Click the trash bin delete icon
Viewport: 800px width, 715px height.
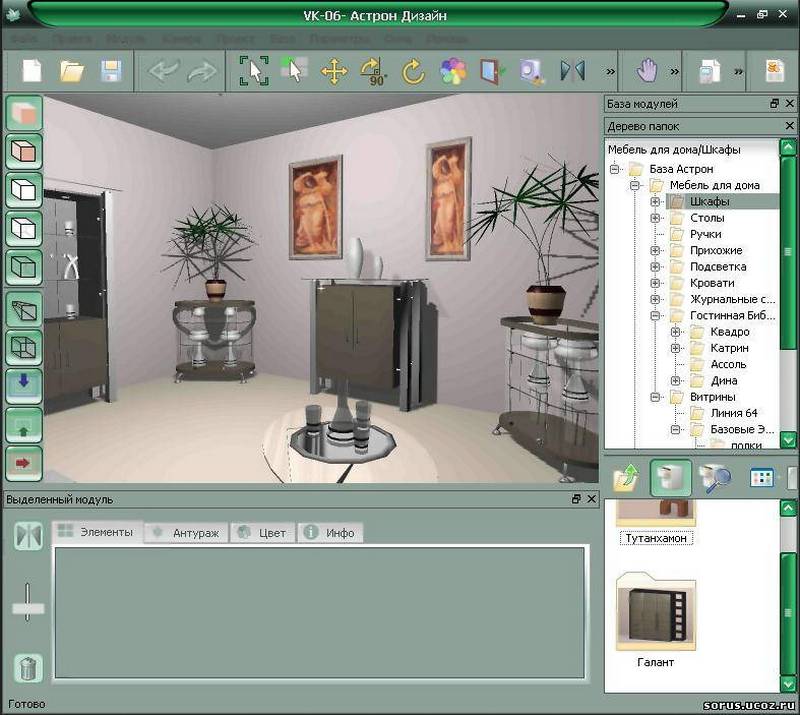(x=28, y=667)
